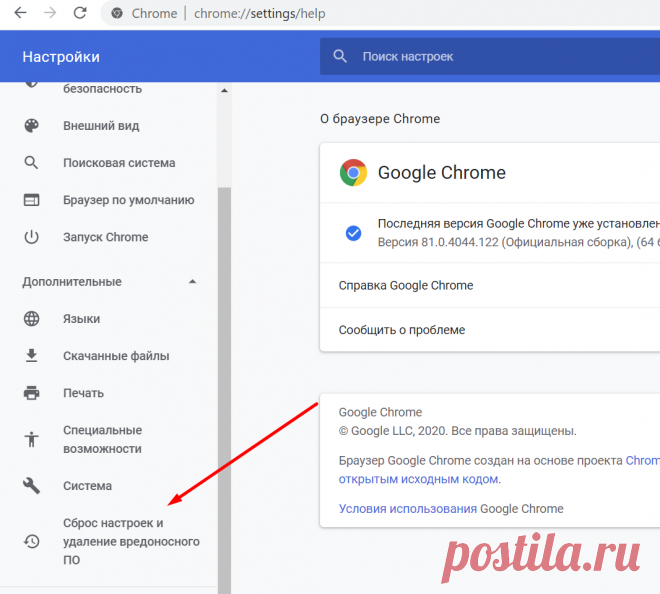Collapse the Дополнительные section arrow
The height and width of the screenshot is (594, 660).
tap(192, 282)
